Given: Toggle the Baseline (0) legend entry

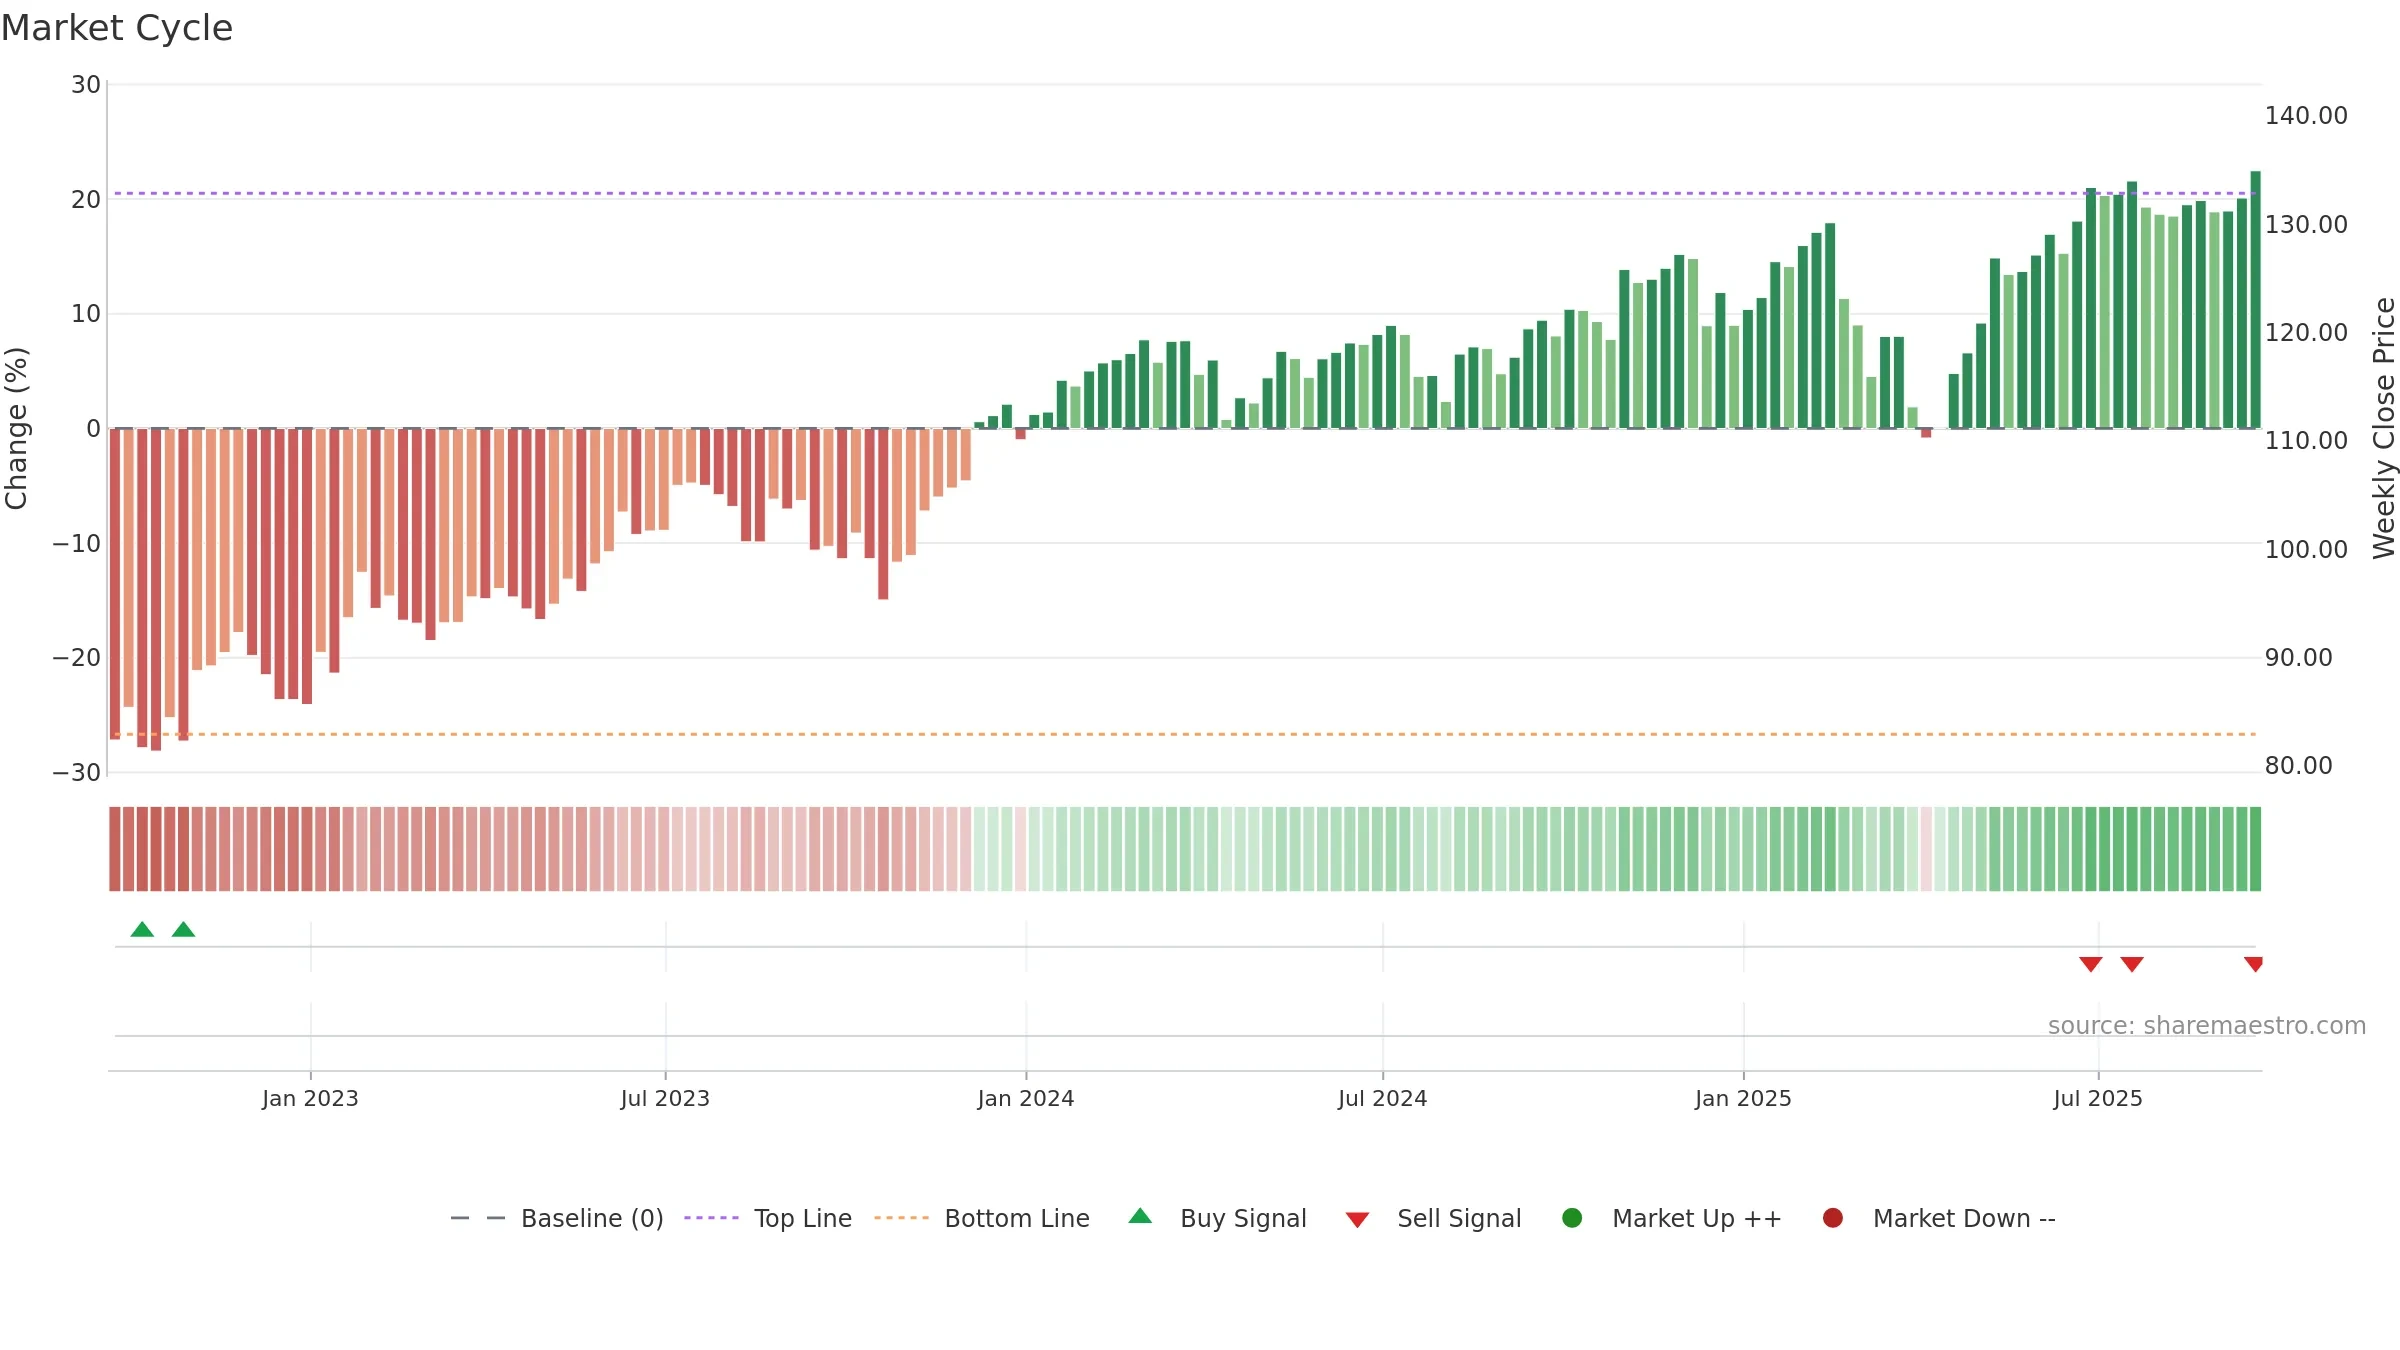Looking at the screenshot, I should coord(557,1218).
